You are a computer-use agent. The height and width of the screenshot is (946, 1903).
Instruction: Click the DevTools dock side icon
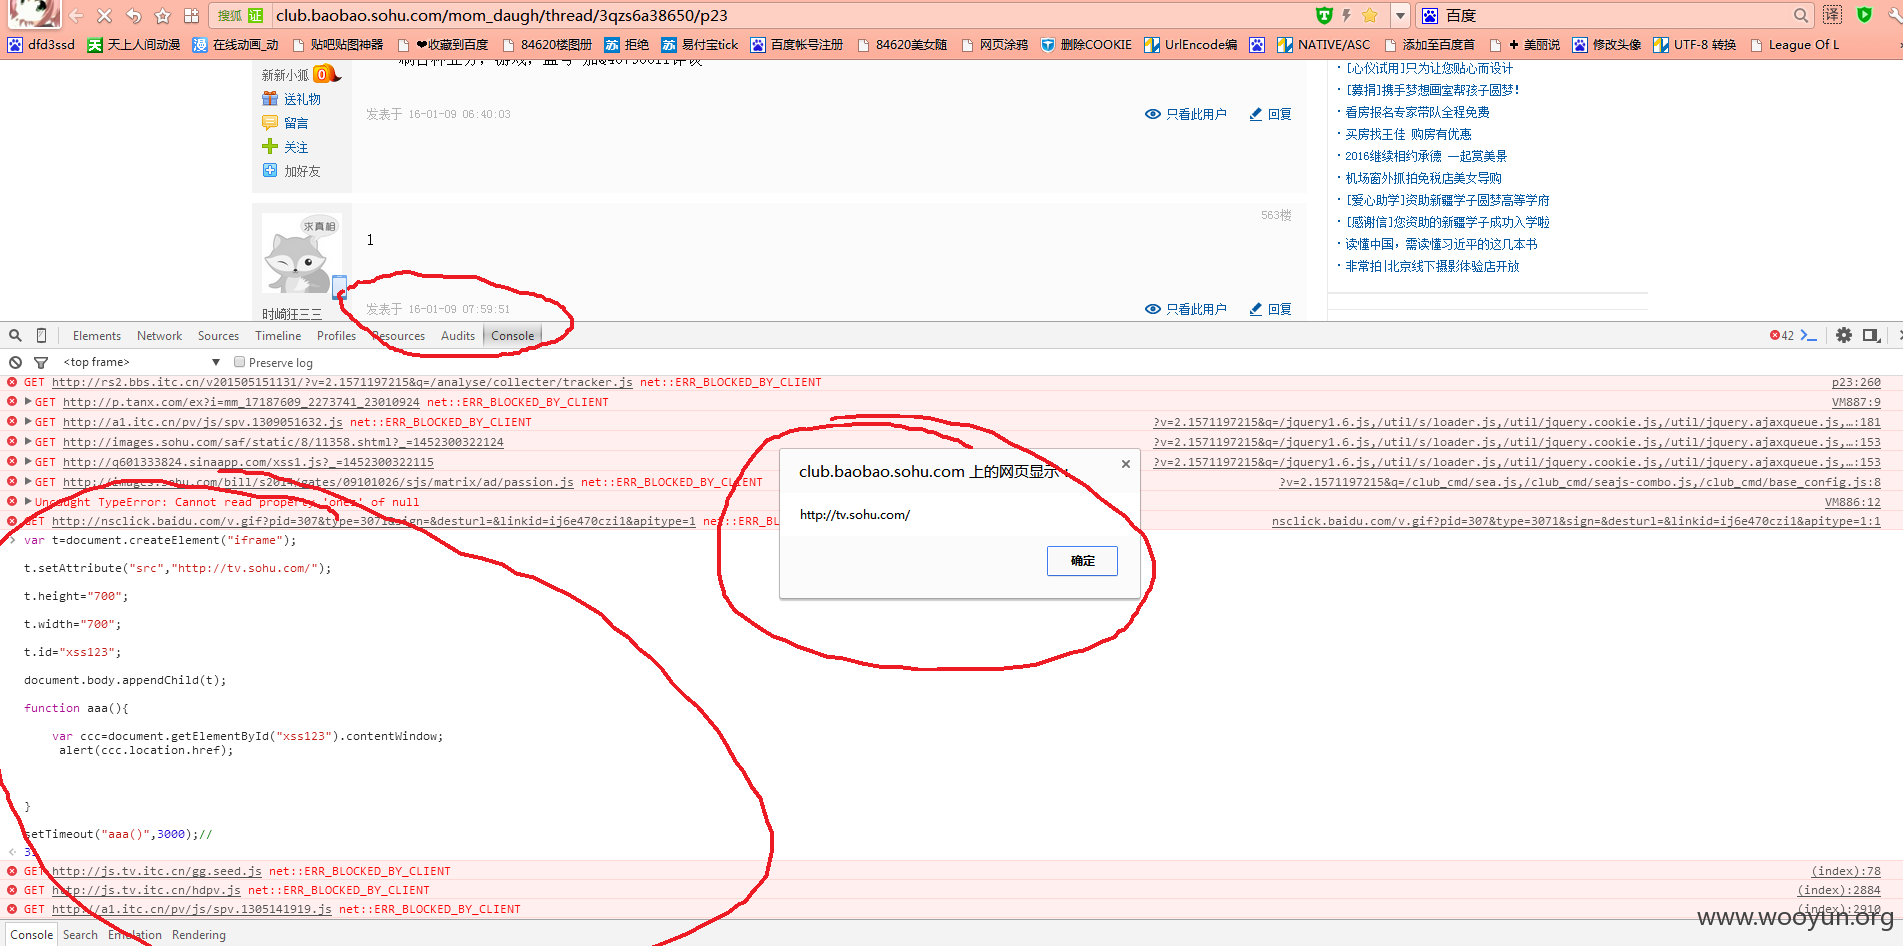click(1871, 336)
